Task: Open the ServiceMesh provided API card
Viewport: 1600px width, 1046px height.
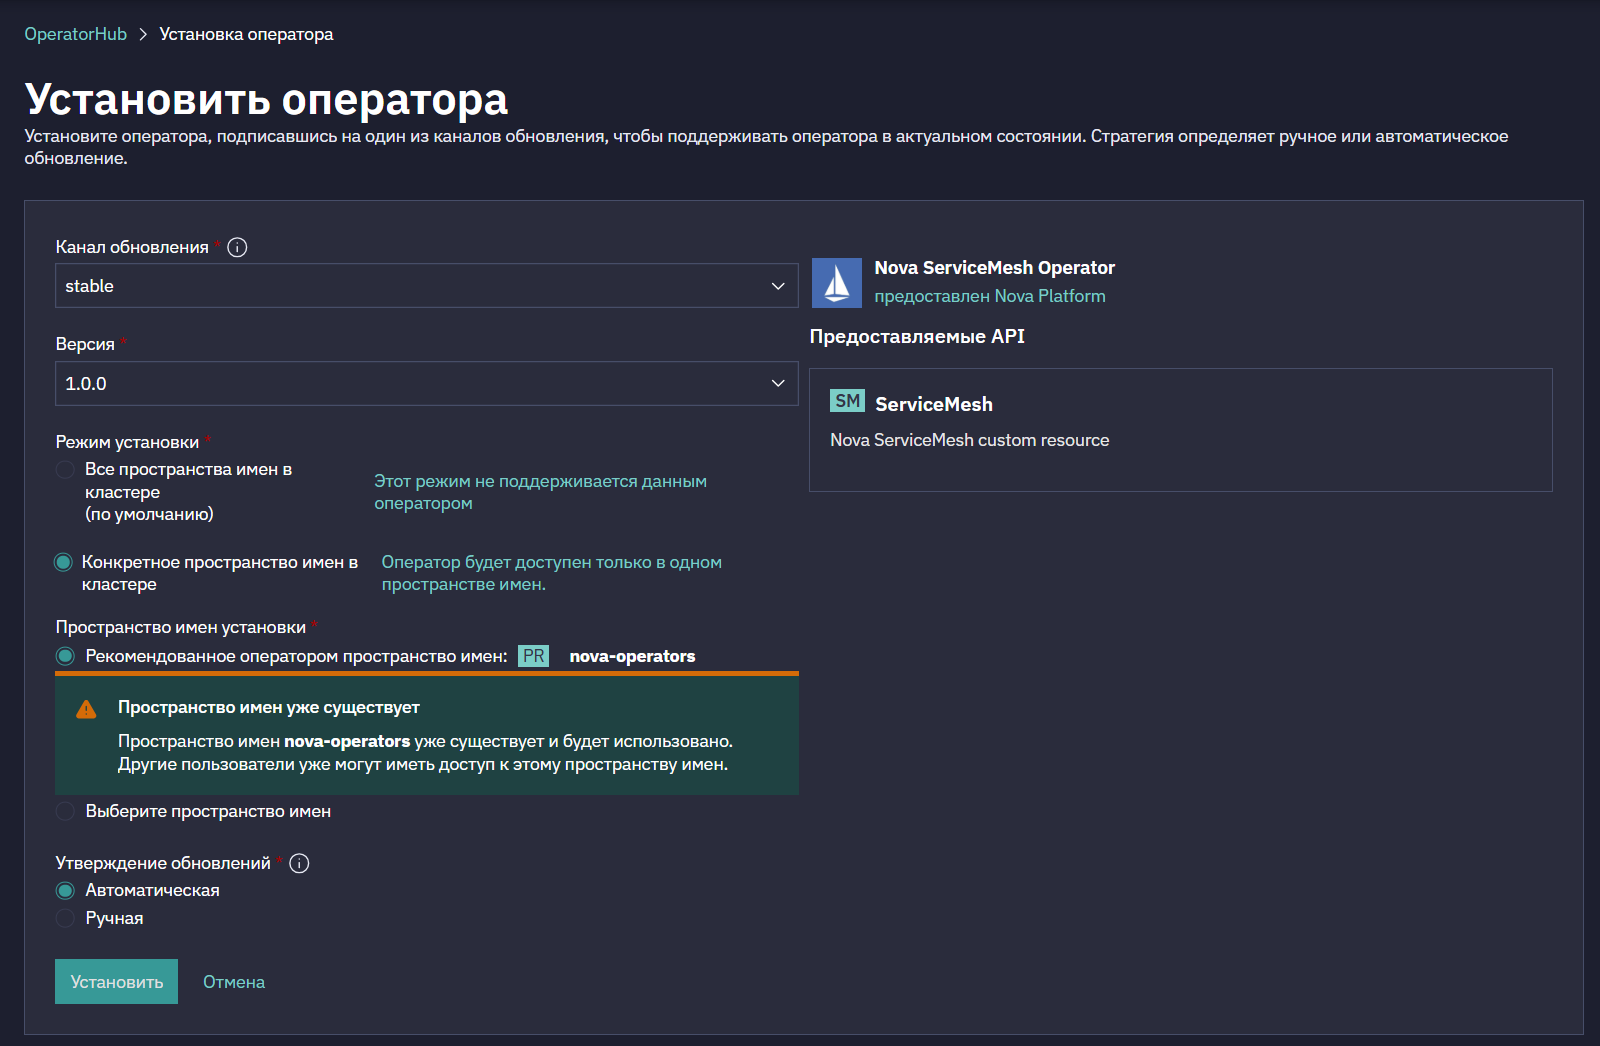Action: coord(1180,430)
